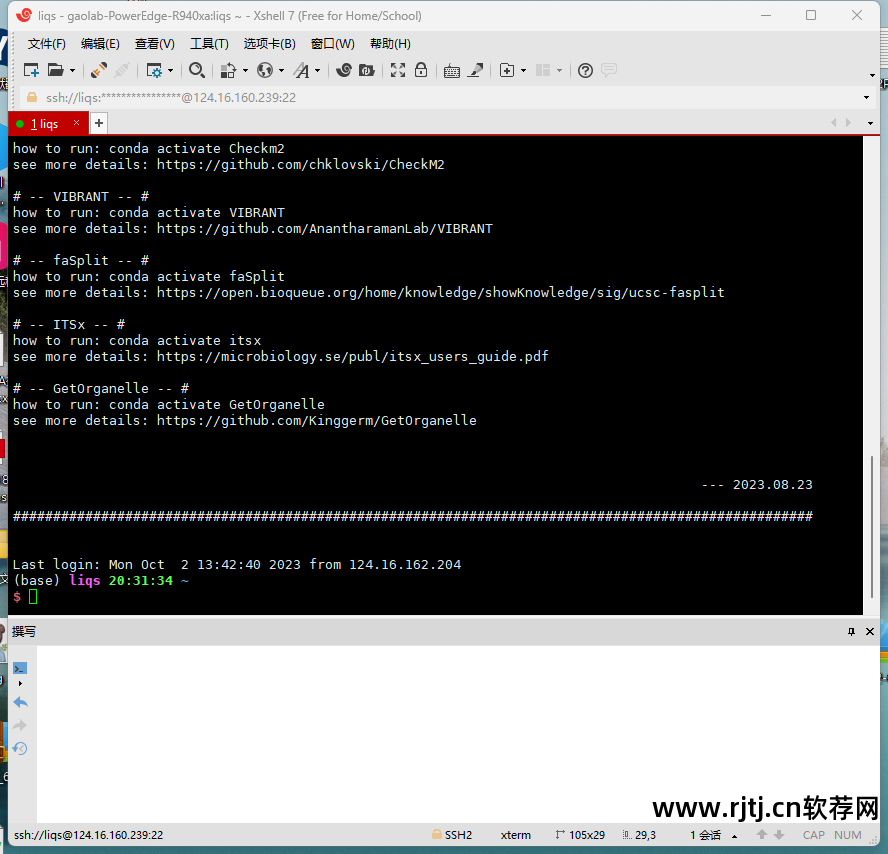The width and height of the screenshot is (888, 854).
Task: Create a new session with the new-session icon
Action: (31, 70)
